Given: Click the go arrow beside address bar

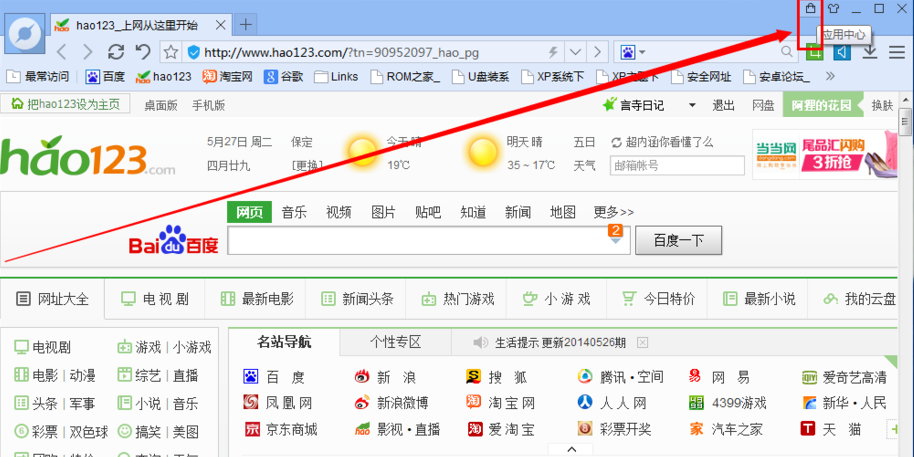Looking at the screenshot, I should [597, 52].
